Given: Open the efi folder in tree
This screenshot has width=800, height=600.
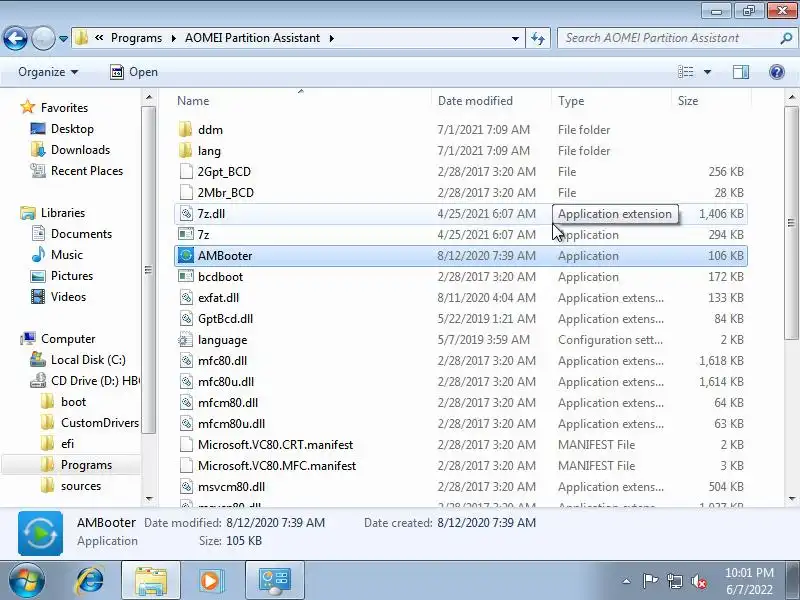Looking at the screenshot, I should (67, 443).
